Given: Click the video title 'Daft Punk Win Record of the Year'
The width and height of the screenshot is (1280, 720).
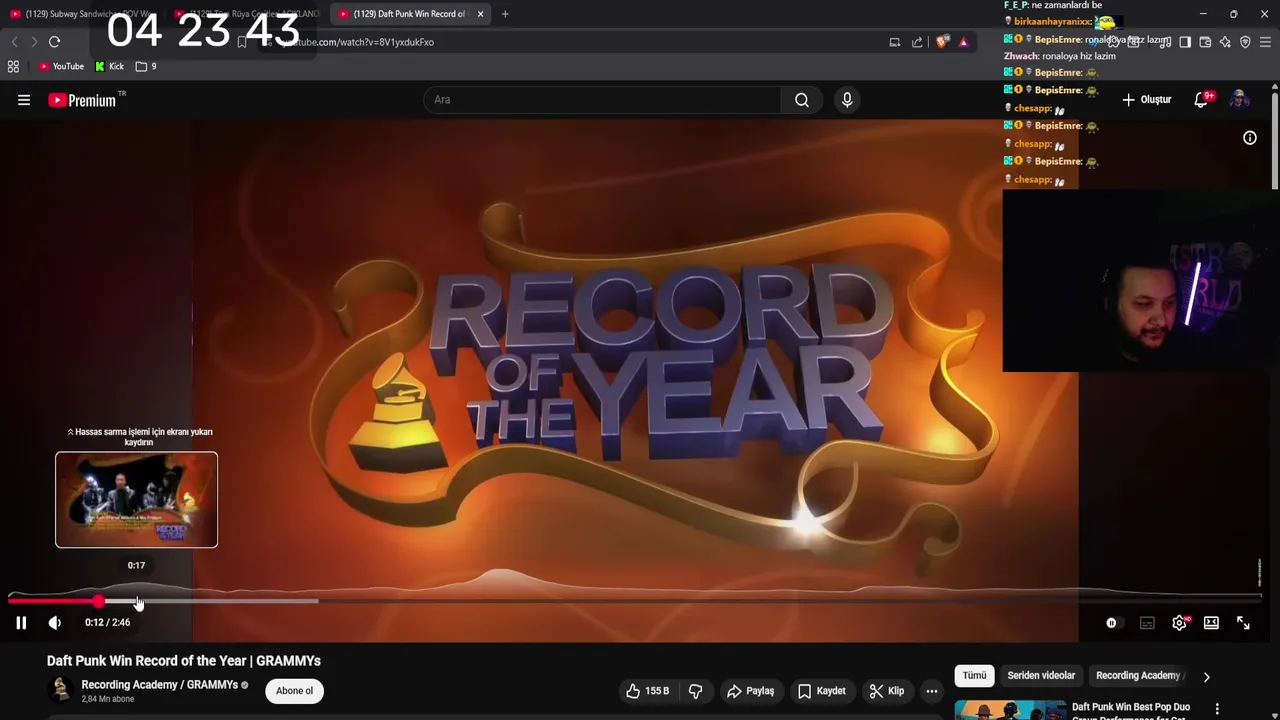Looking at the screenshot, I should pyautogui.click(x=183, y=661).
